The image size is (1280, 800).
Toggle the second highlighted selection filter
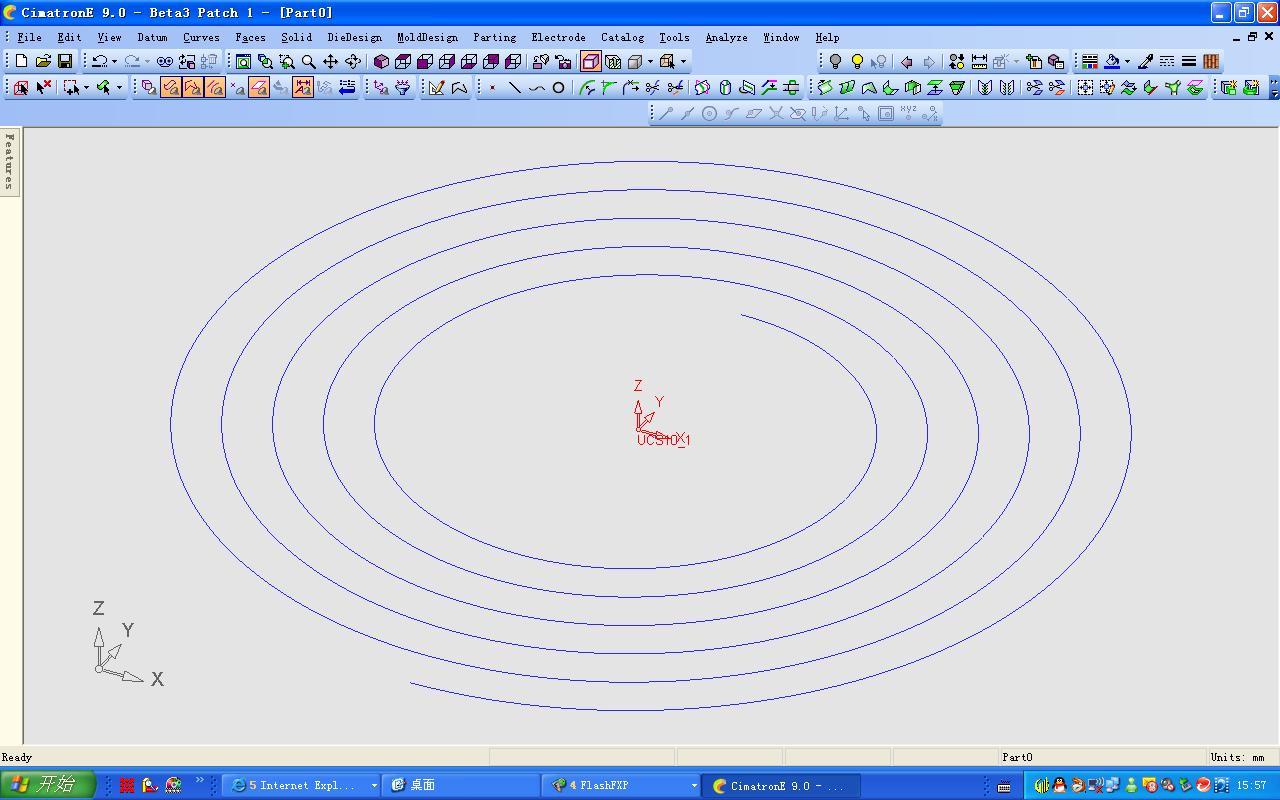[x=193, y=88]
